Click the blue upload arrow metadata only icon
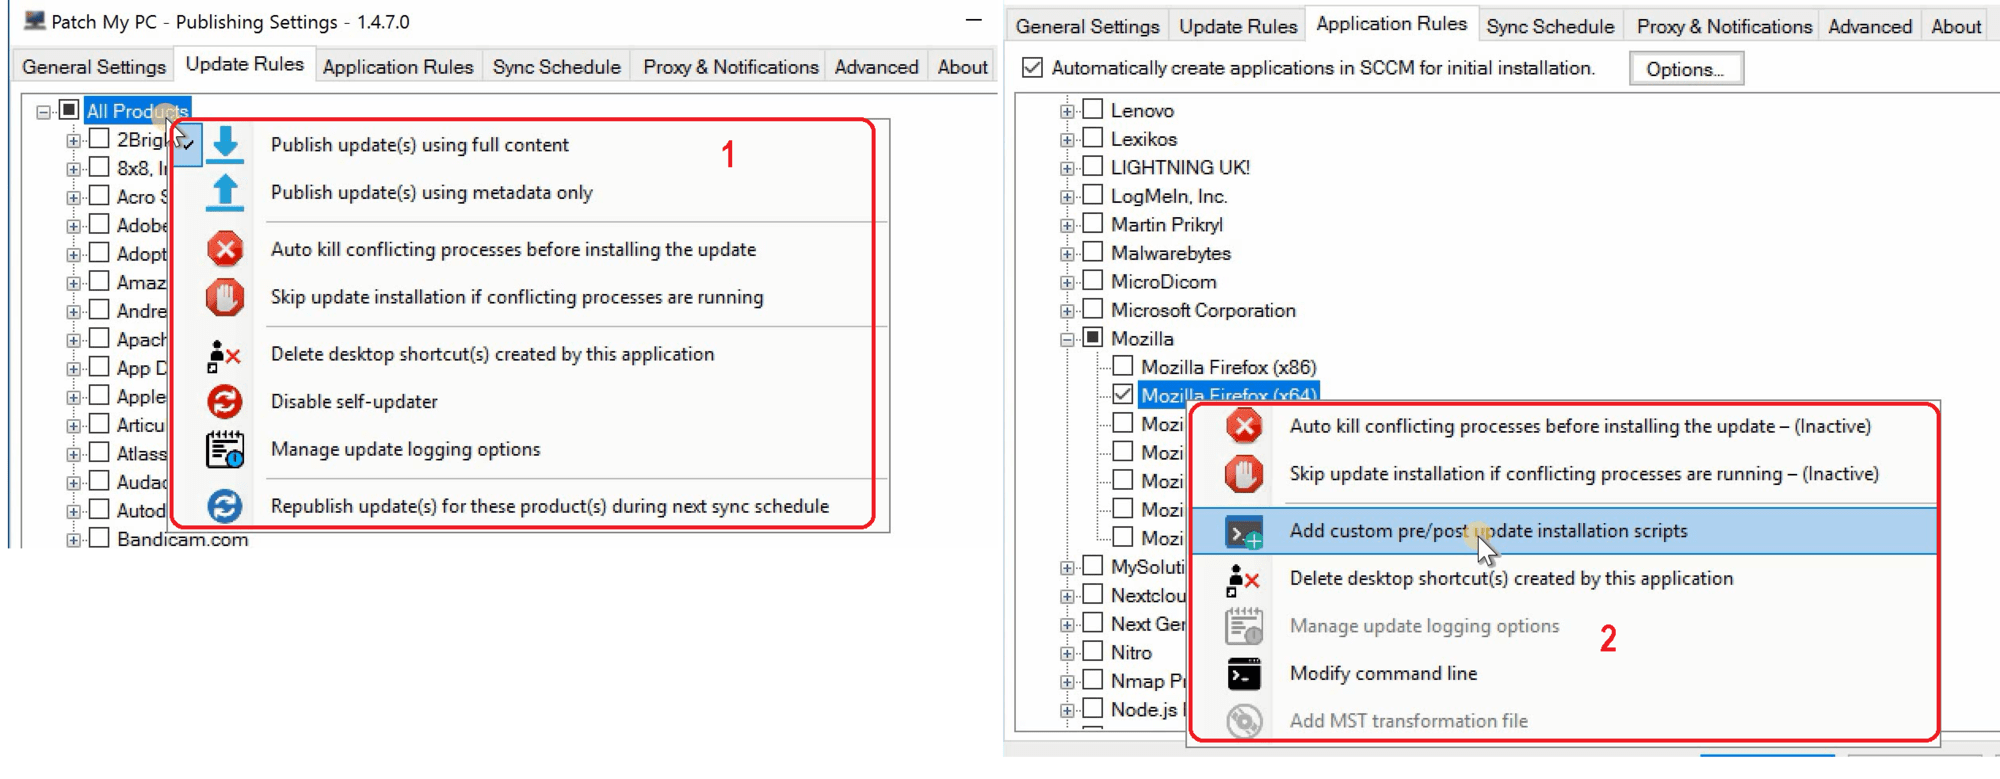 (225, 192)
